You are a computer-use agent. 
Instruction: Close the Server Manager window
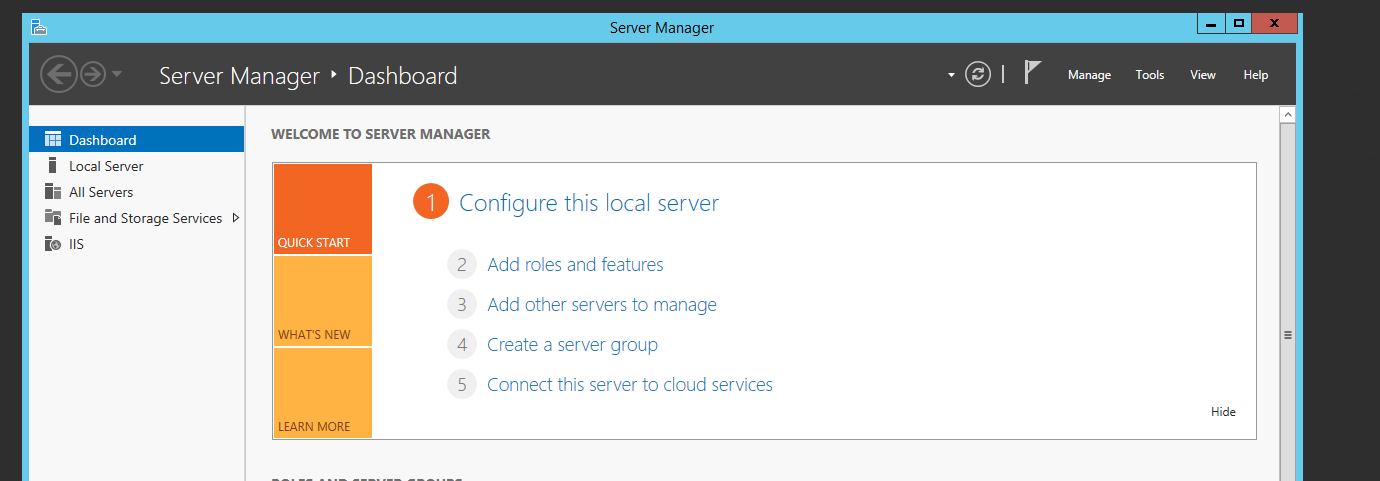1275,23
